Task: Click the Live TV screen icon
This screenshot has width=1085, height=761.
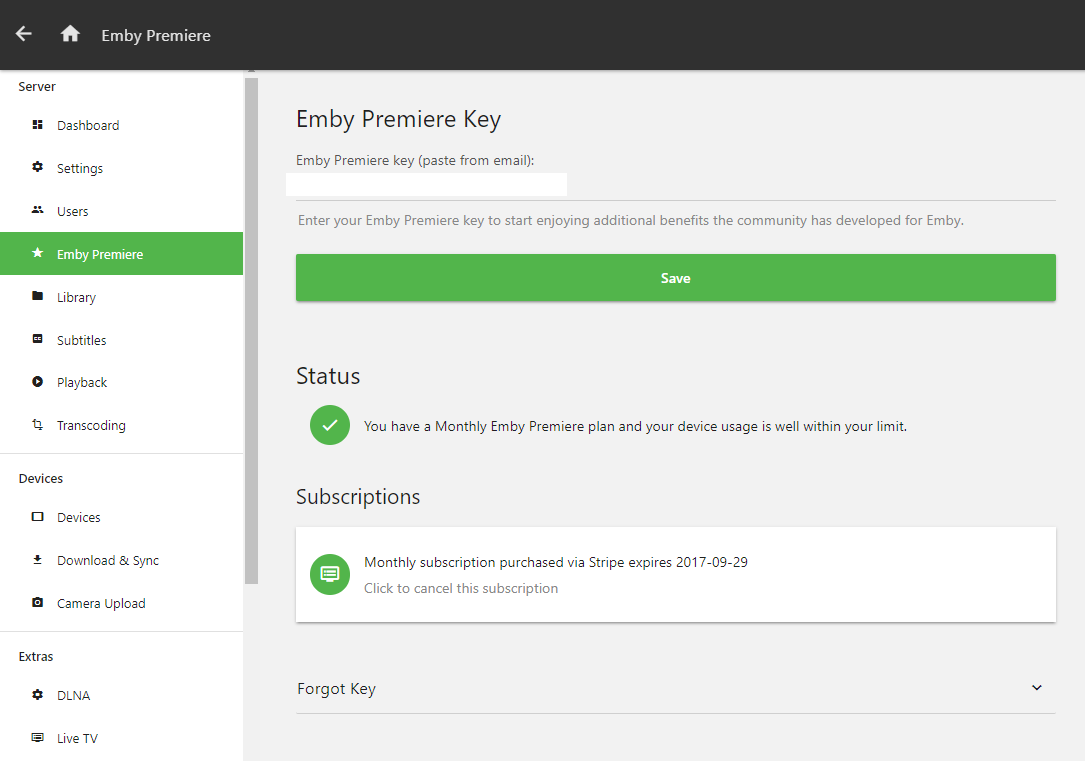Action: [37, 737]
